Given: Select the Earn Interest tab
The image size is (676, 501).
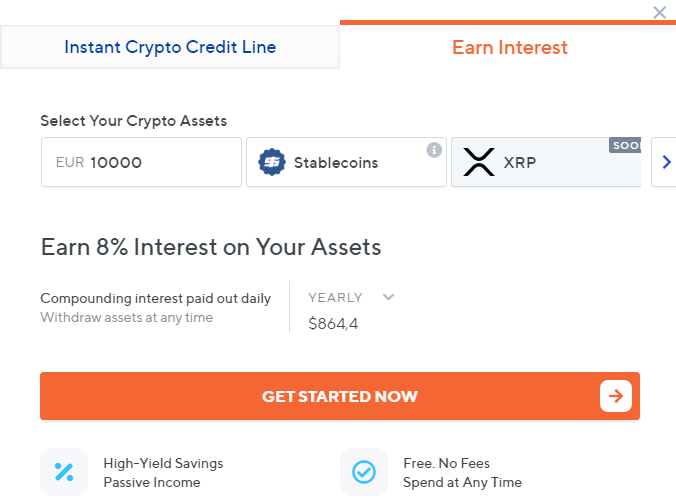Looking at the screenshot, I should [509, 47].
